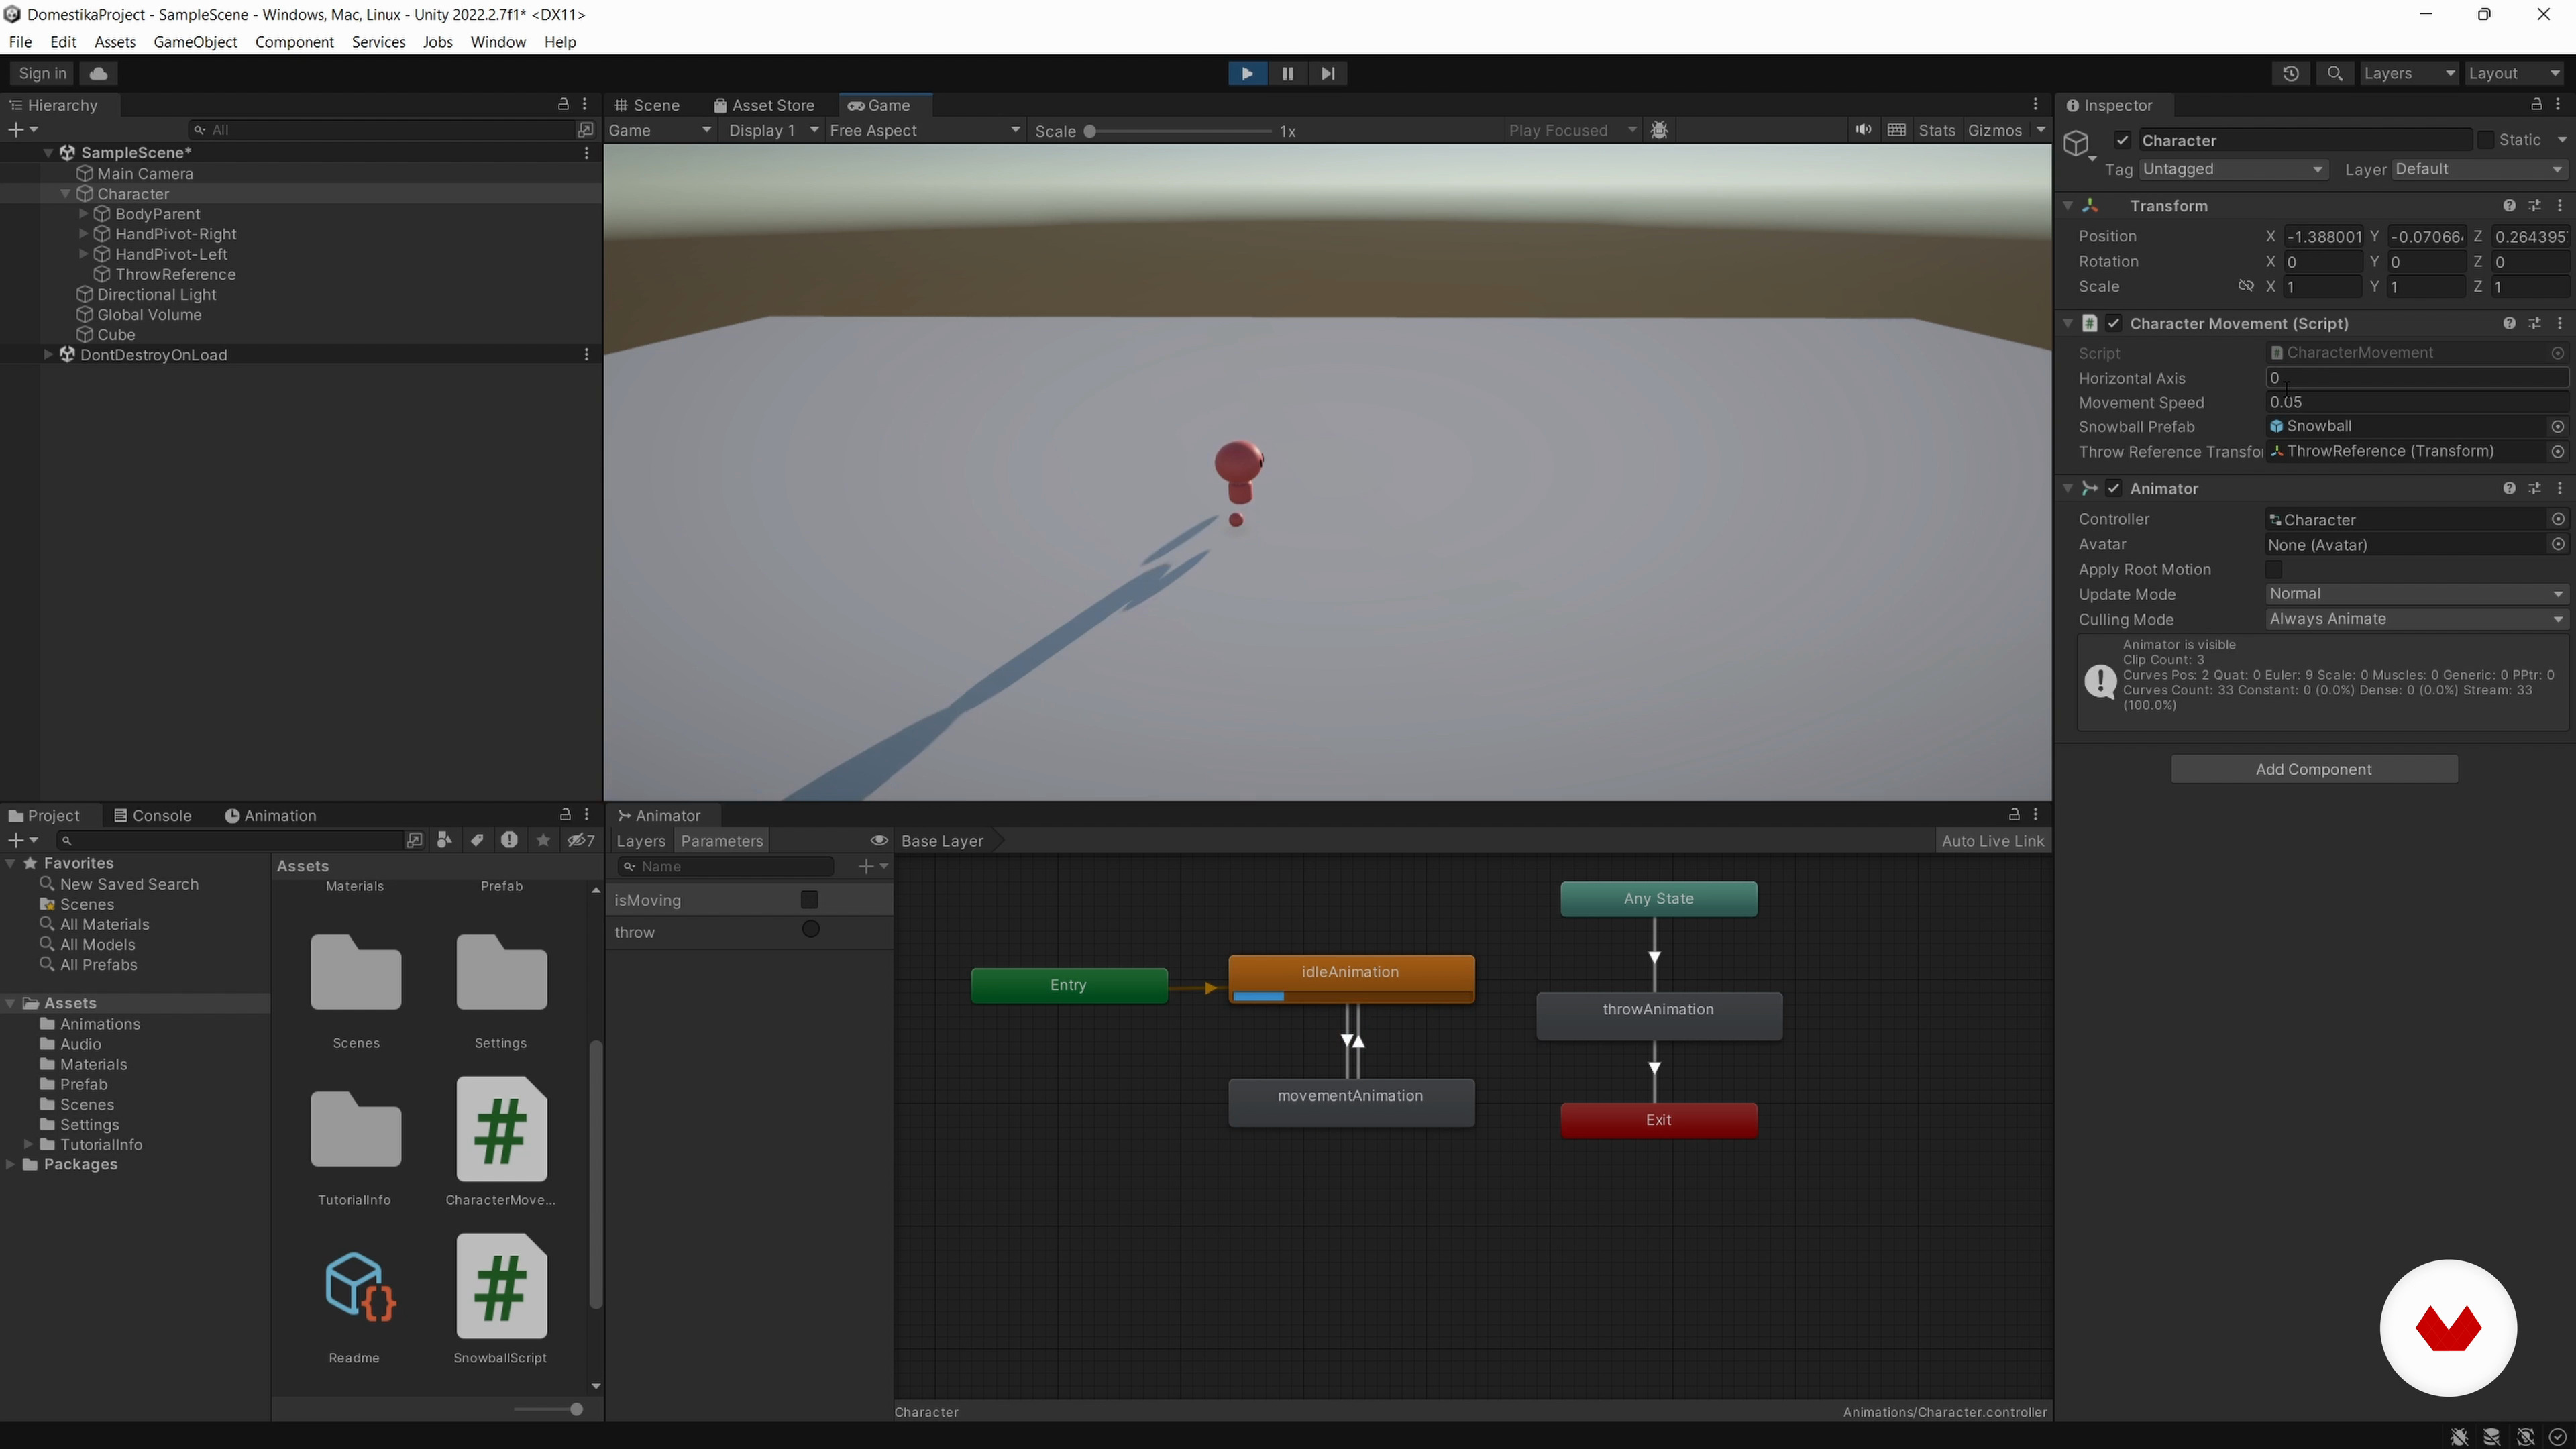This screenshot has height=1449, width=2576.
Task: Open the Transform component help icon
Action: (2509, 205)
